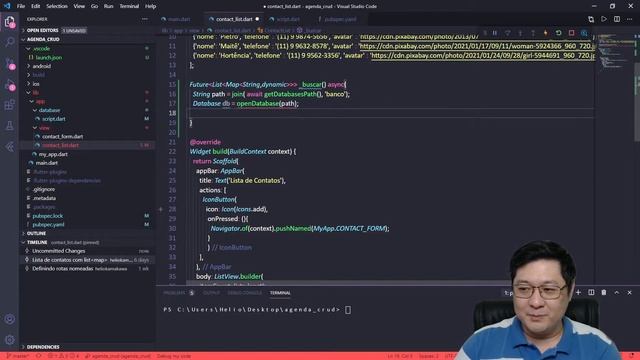
Task: Open the Flutter sidebar icon
Action: (9, 147)
